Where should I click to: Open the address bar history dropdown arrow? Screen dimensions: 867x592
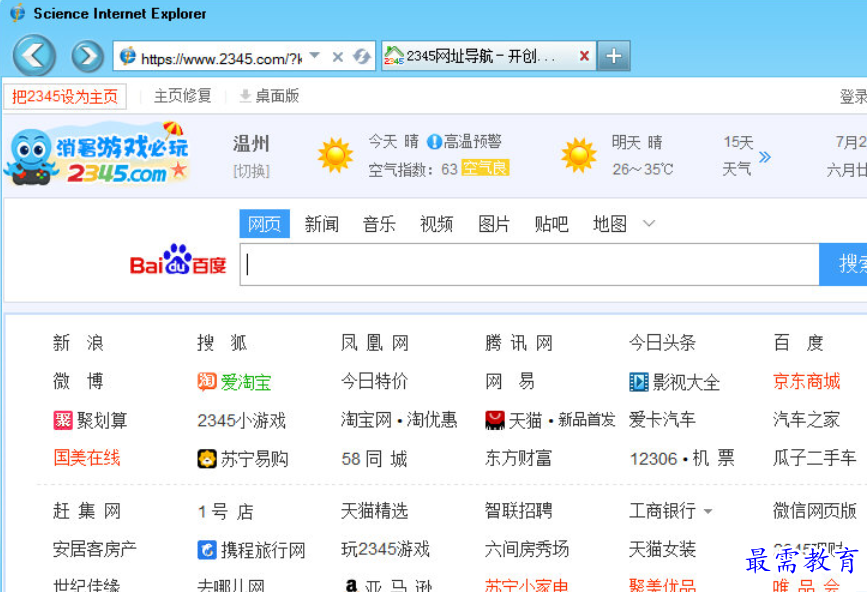pyautogui.click(x=315, y=55)
